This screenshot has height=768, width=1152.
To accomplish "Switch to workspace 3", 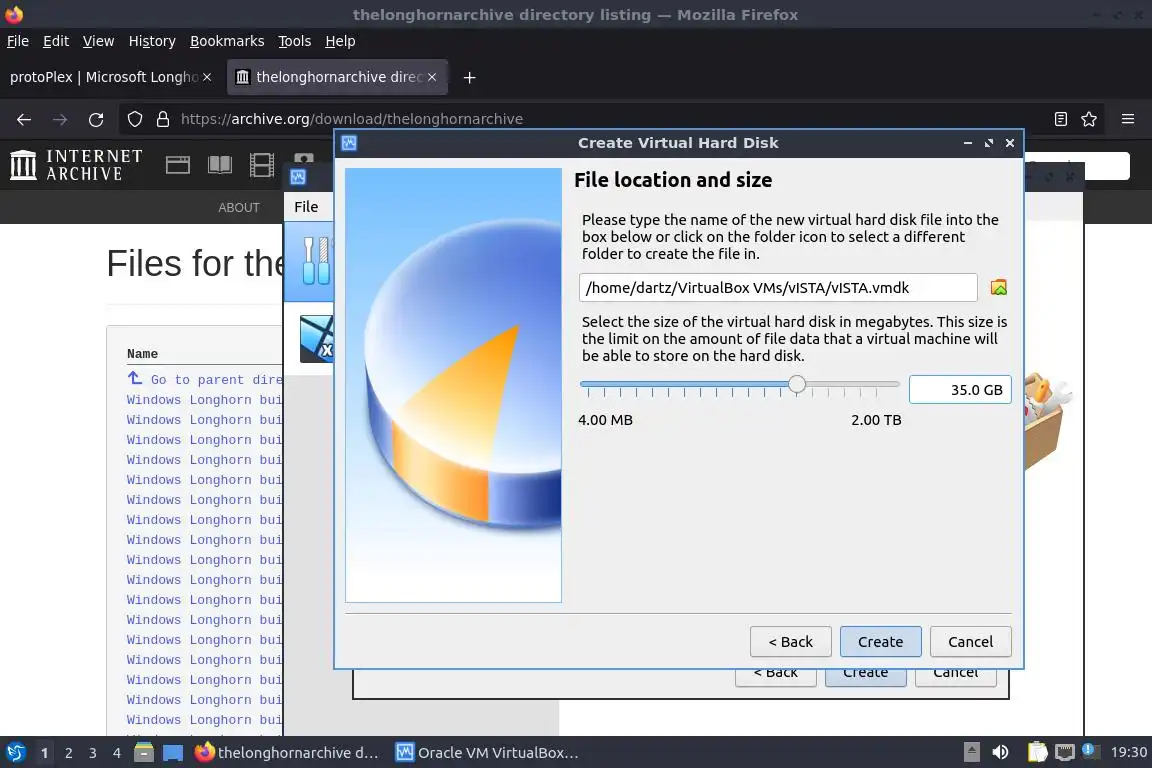I will pyautogui.click(x=93, y=753).
